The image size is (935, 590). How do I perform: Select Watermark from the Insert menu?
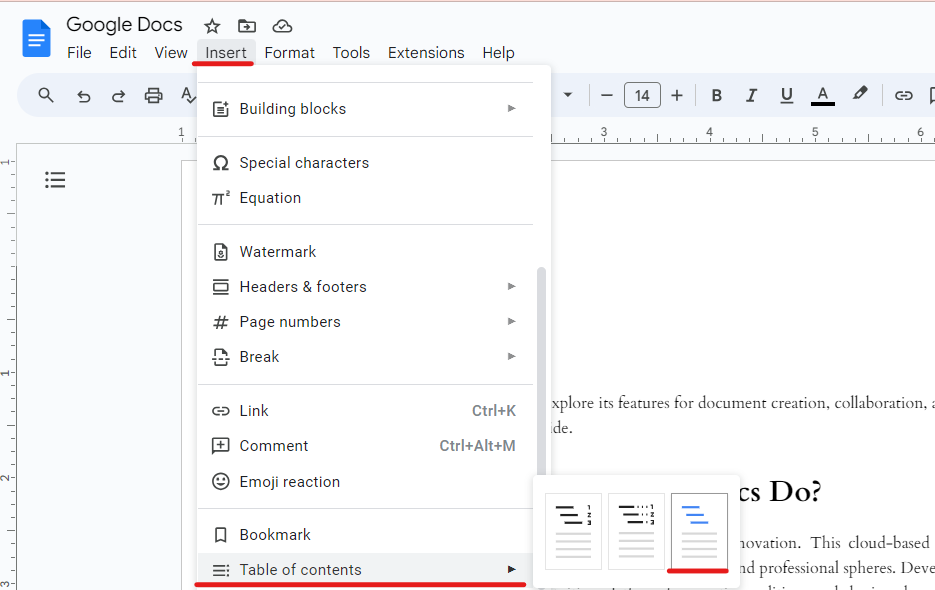[278, 252]
